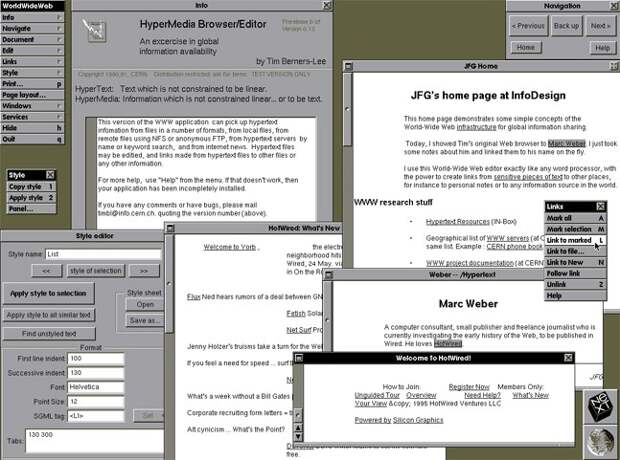The image size is (620, 460).
Task: Close the Welcome to HotWired window
Action: click(x=569, y=358)
